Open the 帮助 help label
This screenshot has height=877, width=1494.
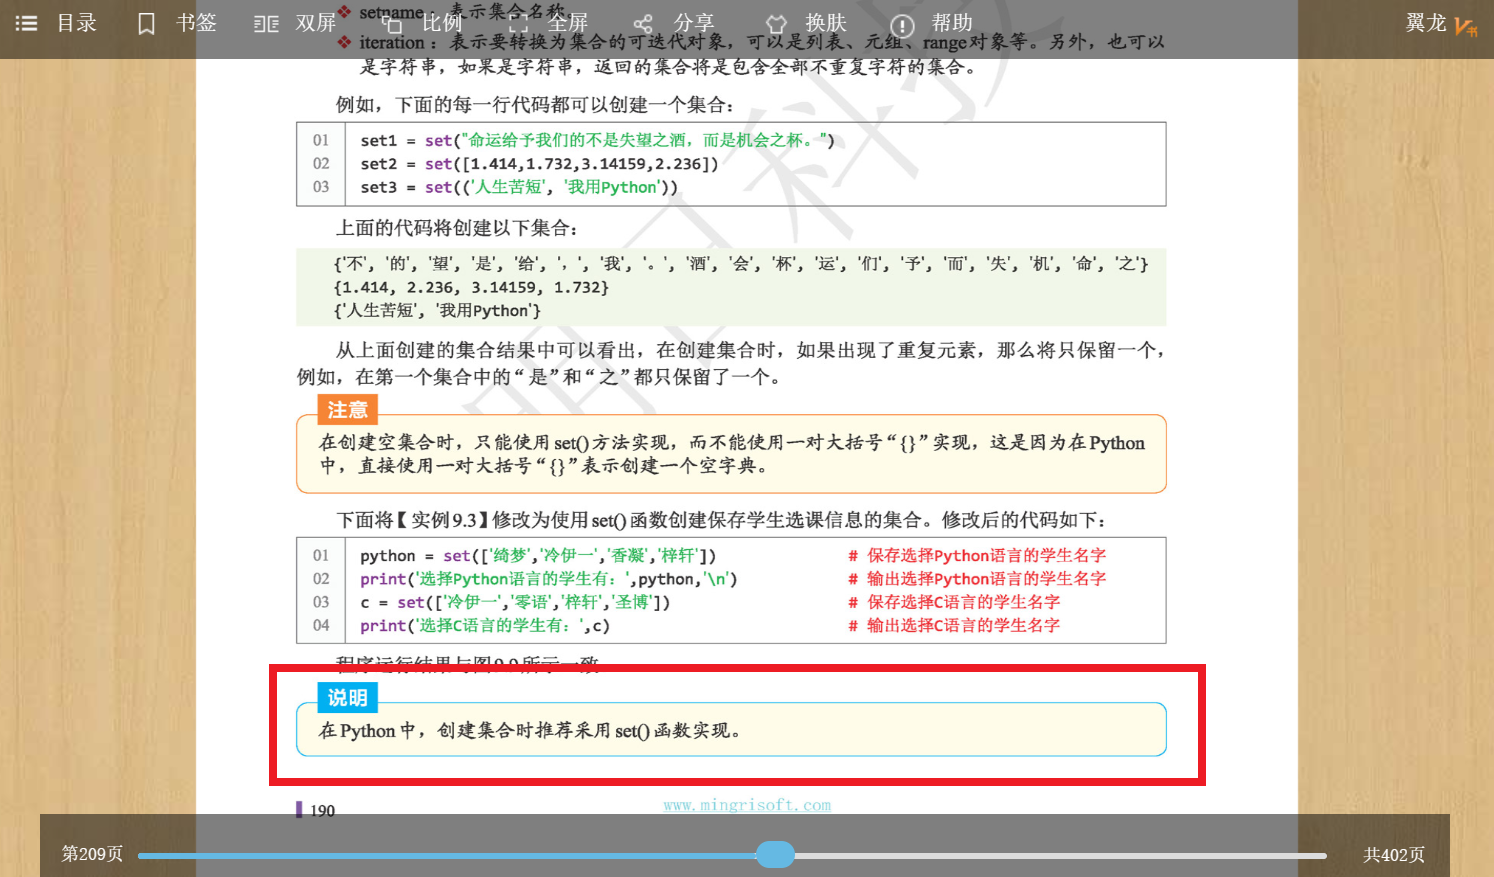point(952,23)
